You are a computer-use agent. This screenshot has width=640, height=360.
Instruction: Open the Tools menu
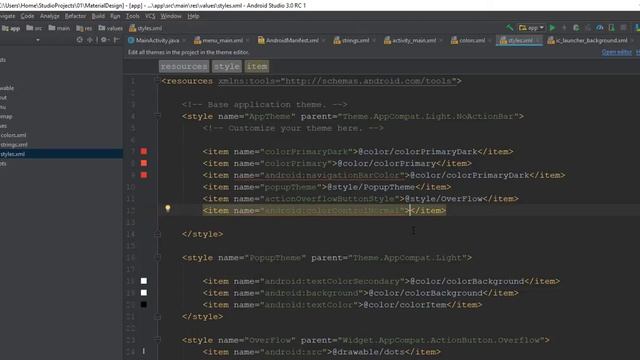pos(133,16)
